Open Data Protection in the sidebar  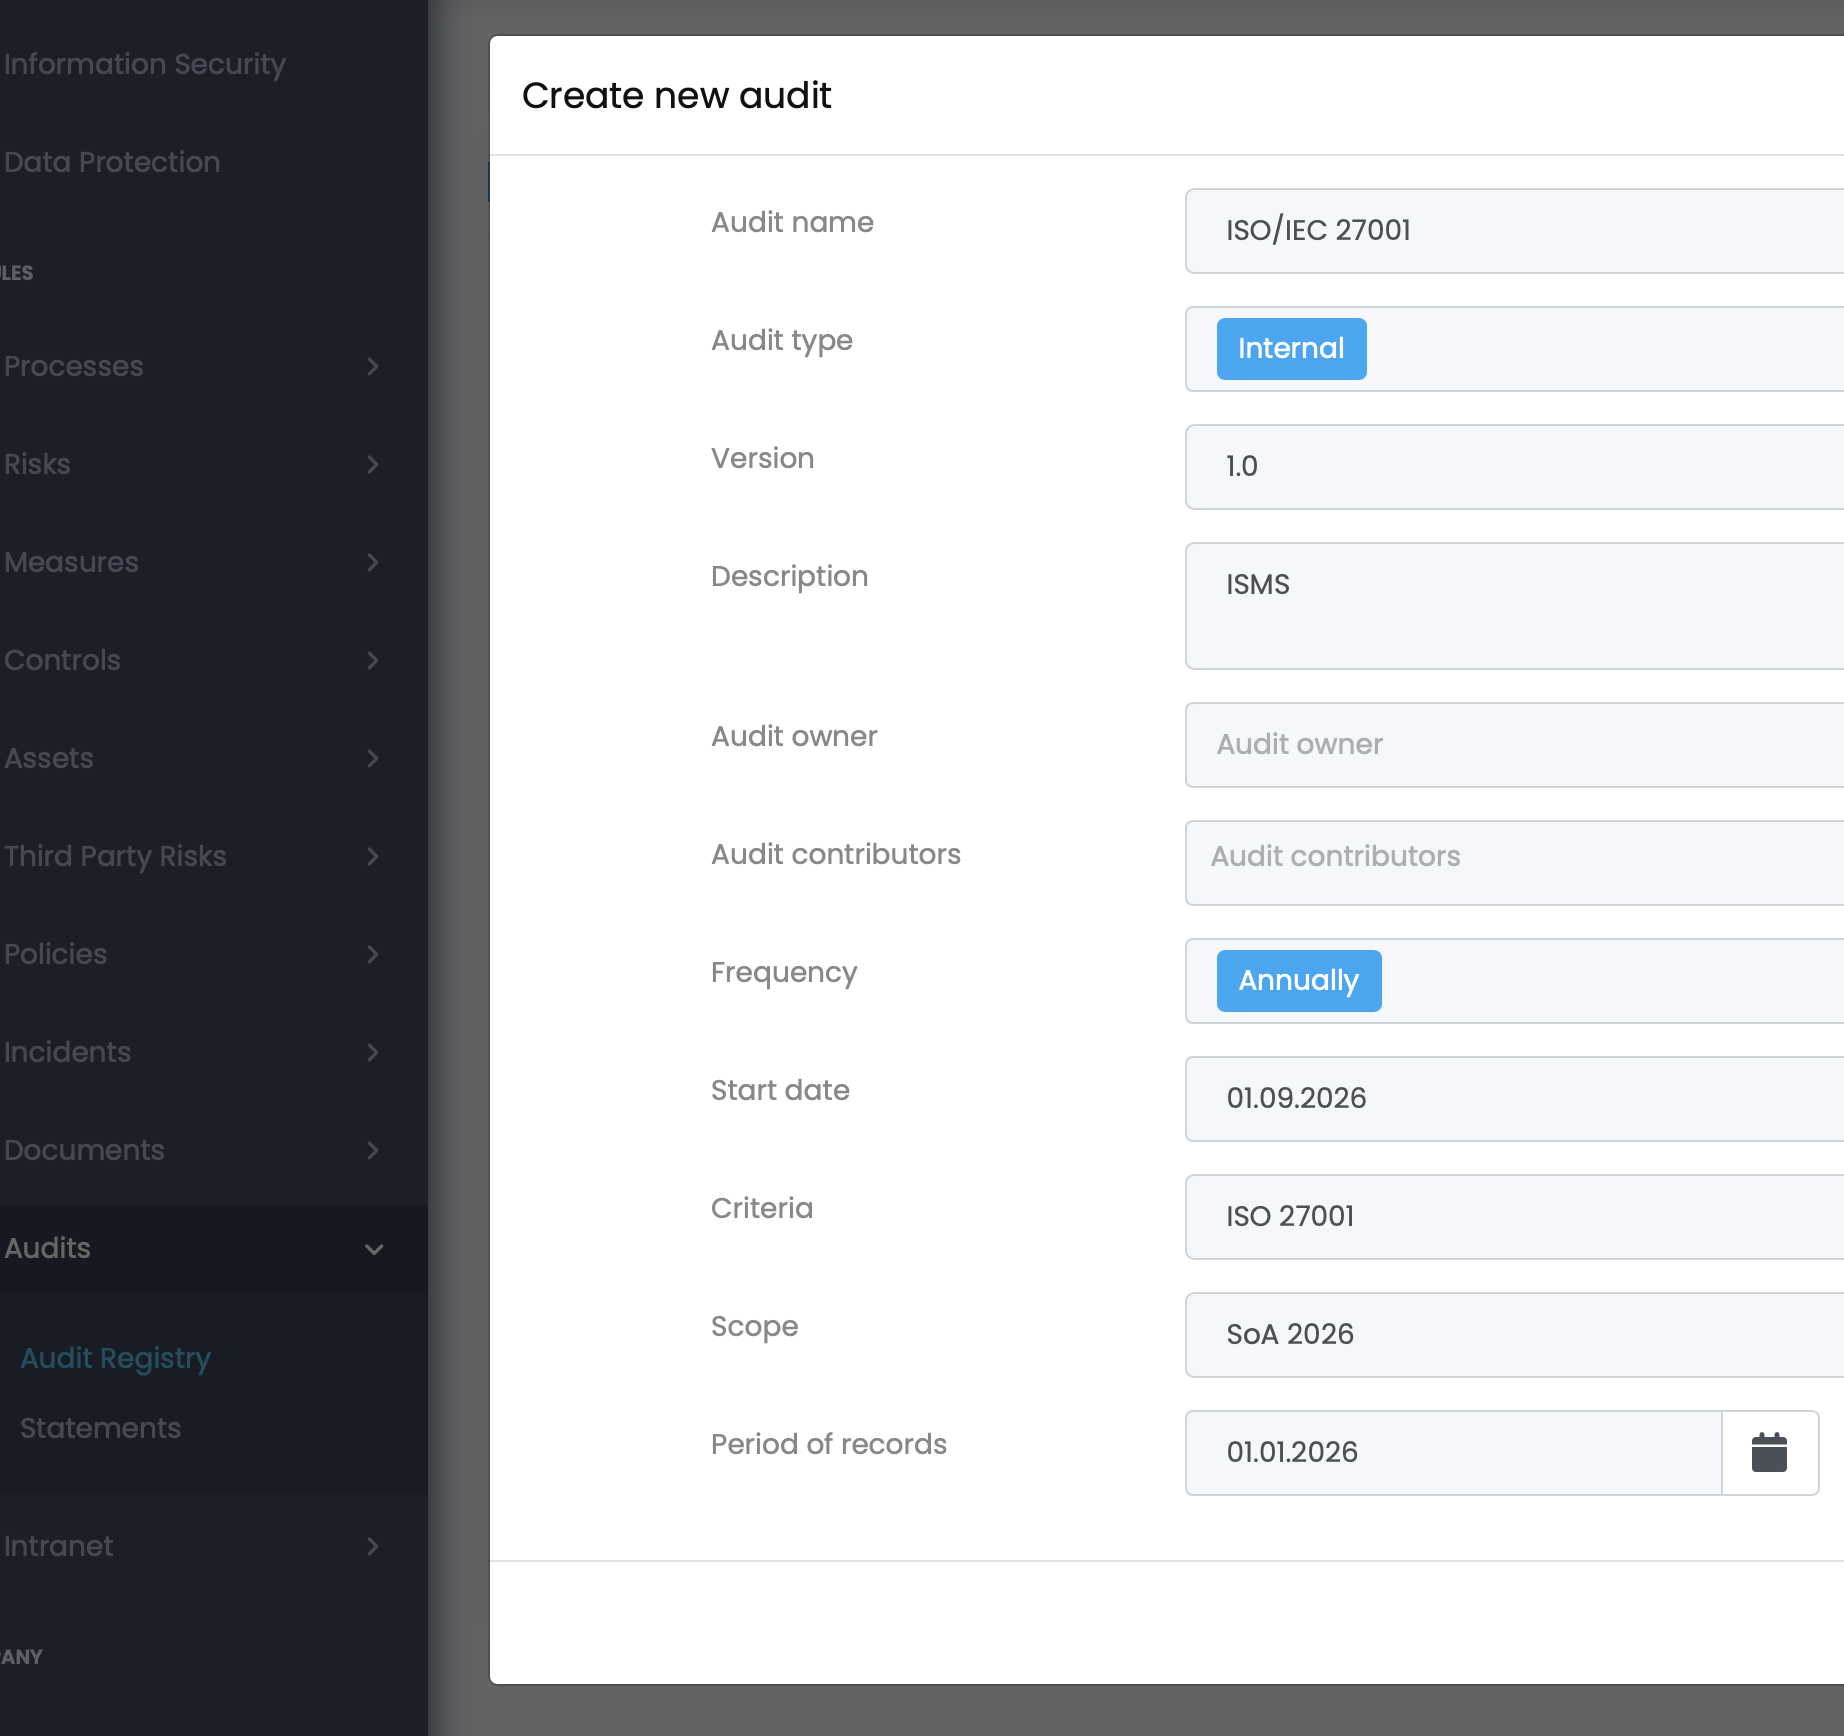(111, 162)
